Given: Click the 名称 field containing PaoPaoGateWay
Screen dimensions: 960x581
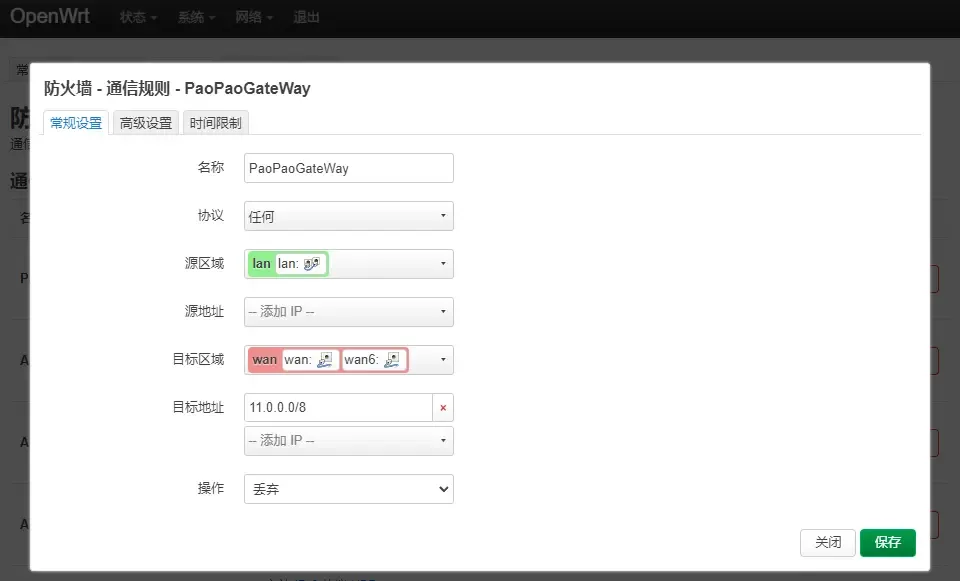Looking at the screenshot, I should 348,168.
